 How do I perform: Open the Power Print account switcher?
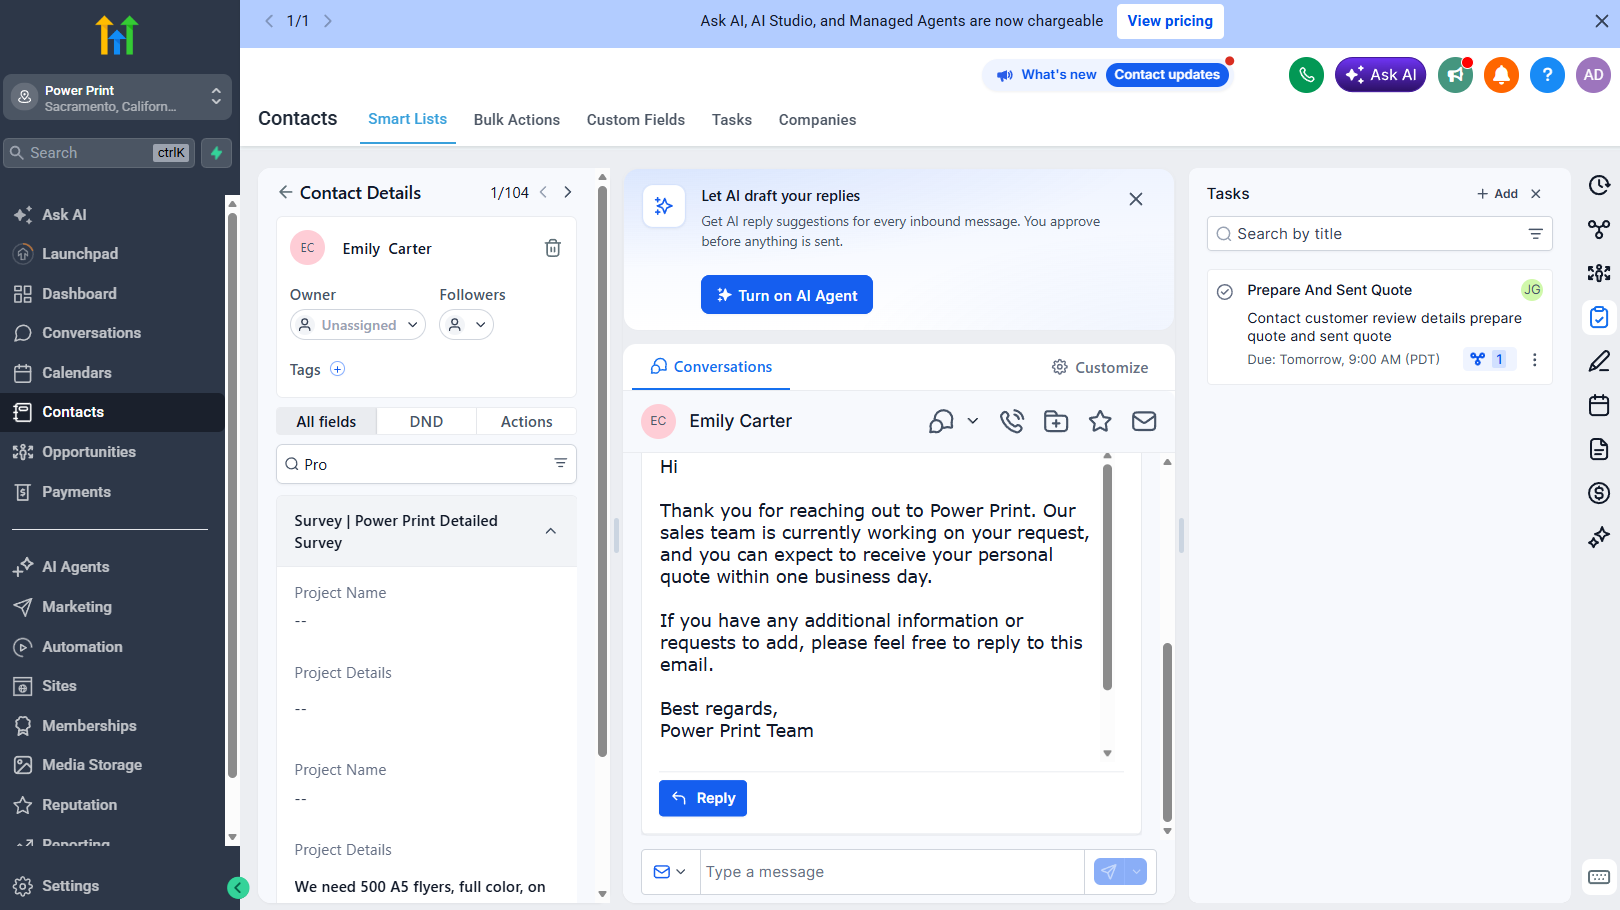coord(117,97)
